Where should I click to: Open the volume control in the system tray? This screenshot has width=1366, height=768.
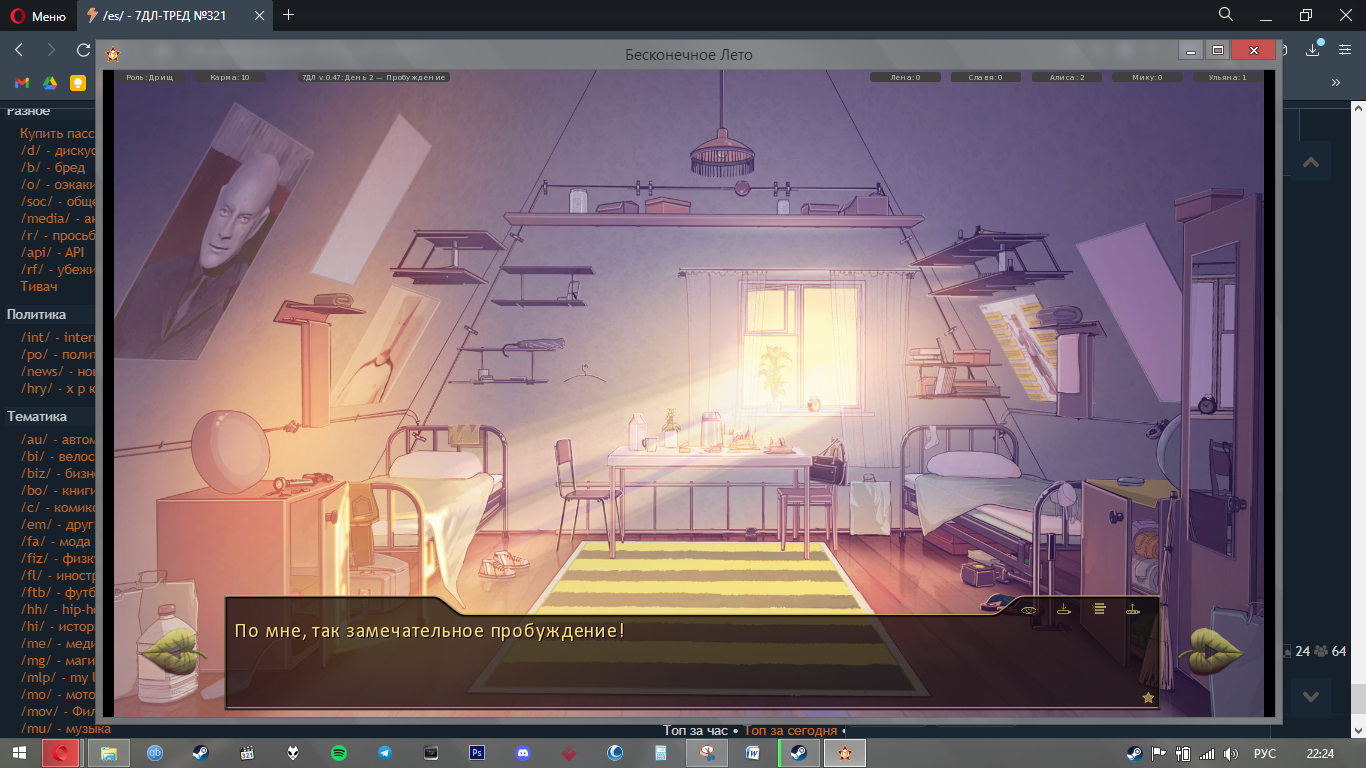[x=1231, y=753]
